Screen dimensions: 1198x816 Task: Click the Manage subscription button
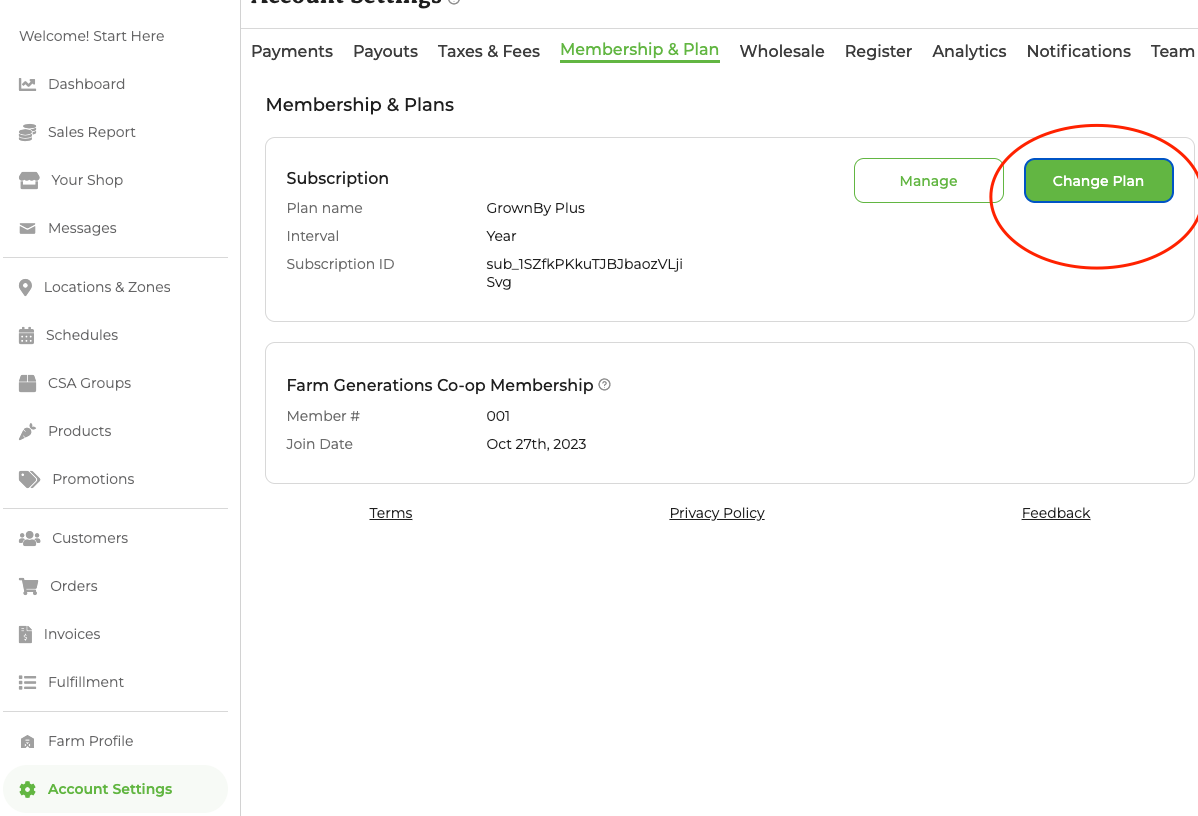click(928, 181)
